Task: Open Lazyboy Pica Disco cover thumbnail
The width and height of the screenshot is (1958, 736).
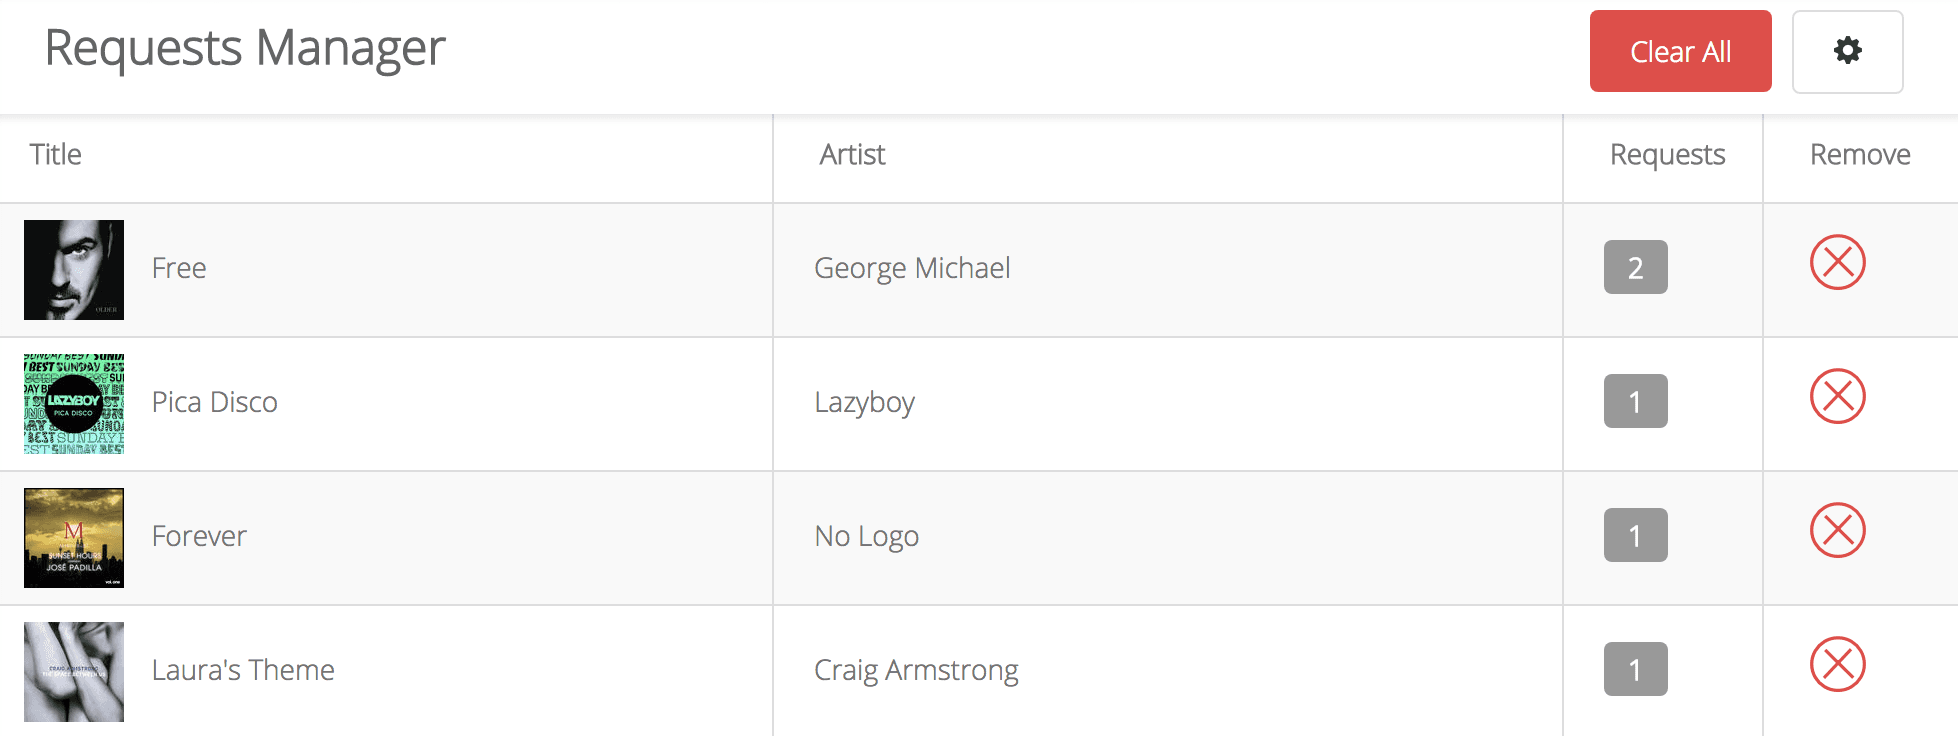Action: pos(74,404)
